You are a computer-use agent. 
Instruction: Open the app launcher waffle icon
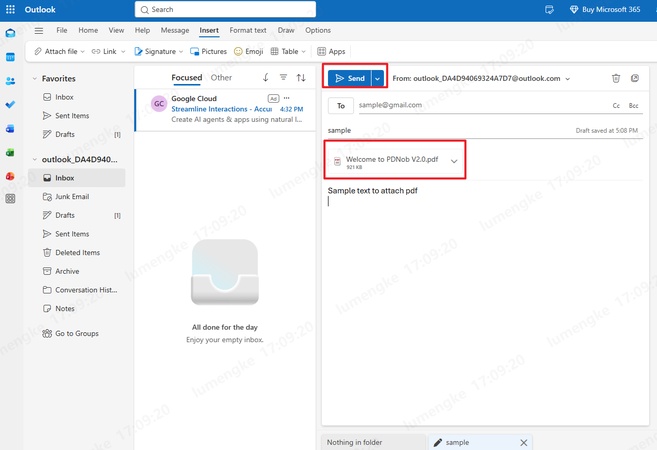click(10, 9)
